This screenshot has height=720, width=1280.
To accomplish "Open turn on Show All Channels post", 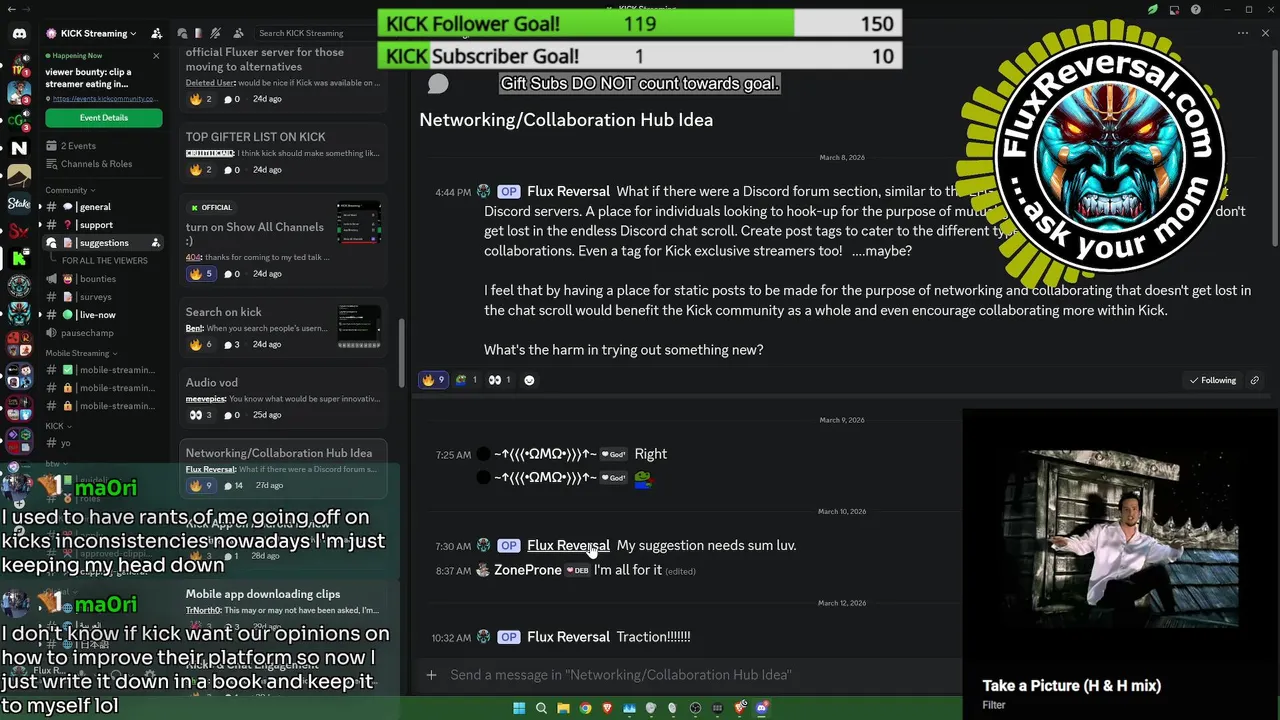I will click(x=283, y=240).
